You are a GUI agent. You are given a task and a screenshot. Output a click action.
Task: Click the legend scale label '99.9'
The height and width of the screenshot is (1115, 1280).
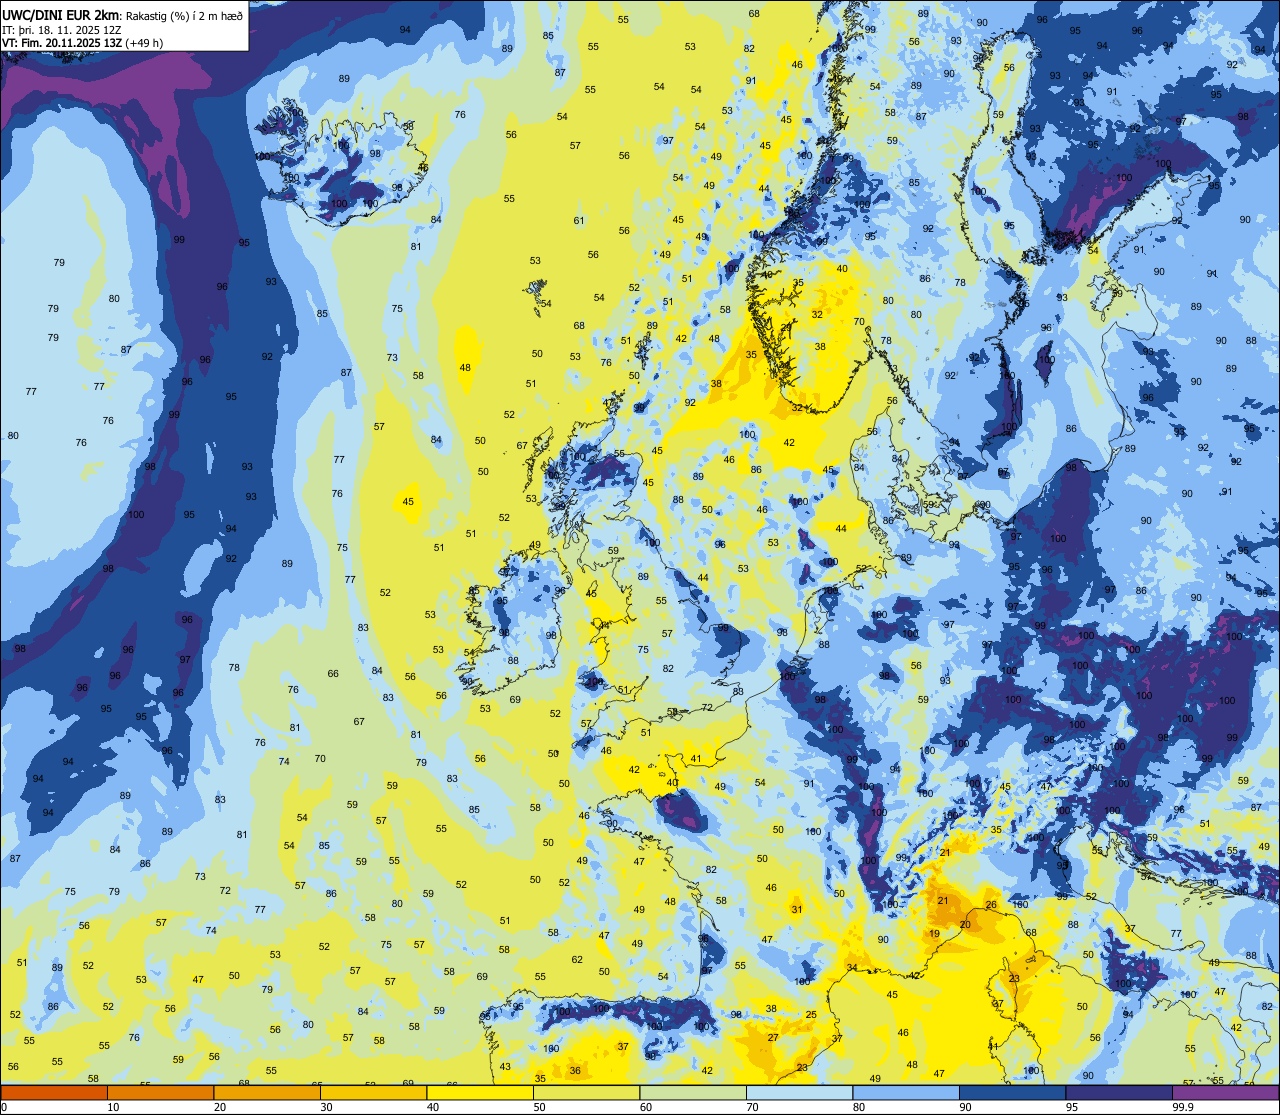1183,1107
